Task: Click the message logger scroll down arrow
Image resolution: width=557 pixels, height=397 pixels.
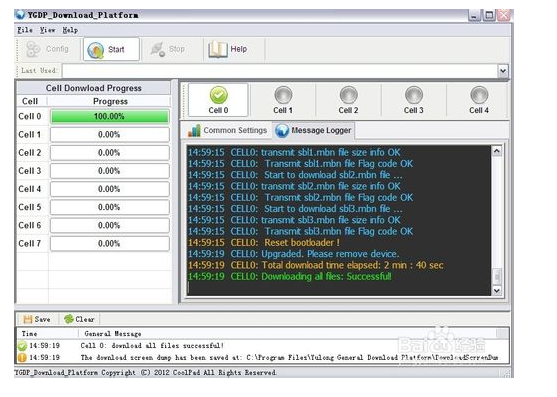Action: 497,290
